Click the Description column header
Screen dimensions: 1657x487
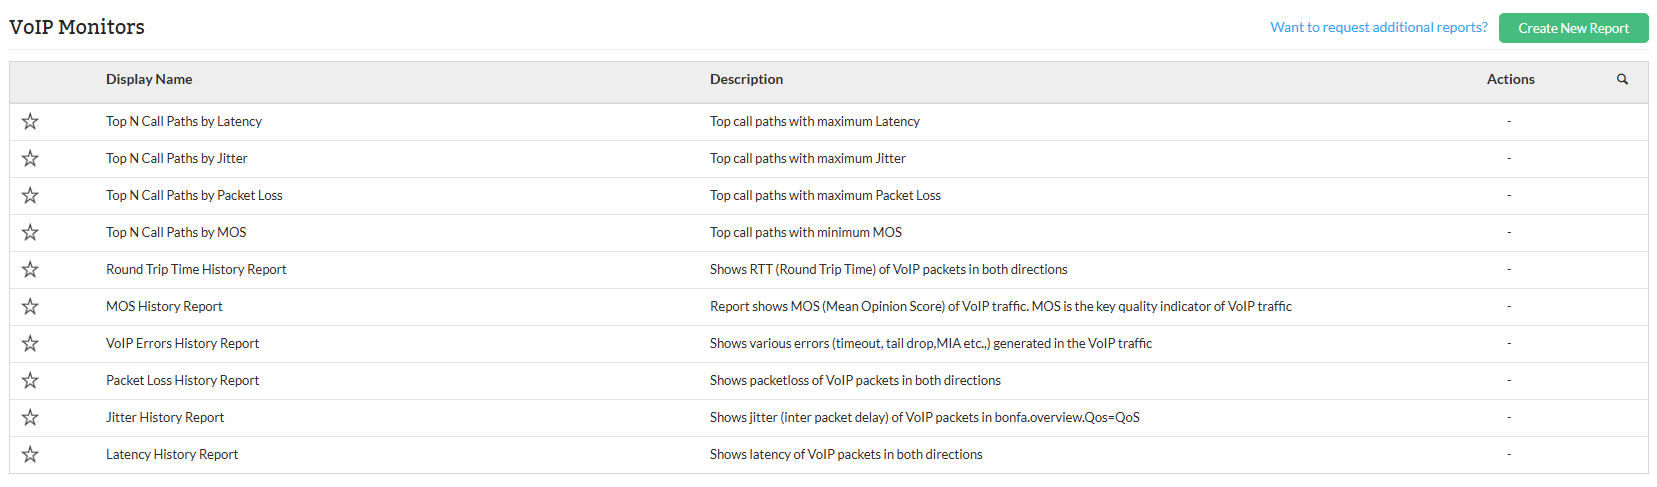[x=746, y=79]
